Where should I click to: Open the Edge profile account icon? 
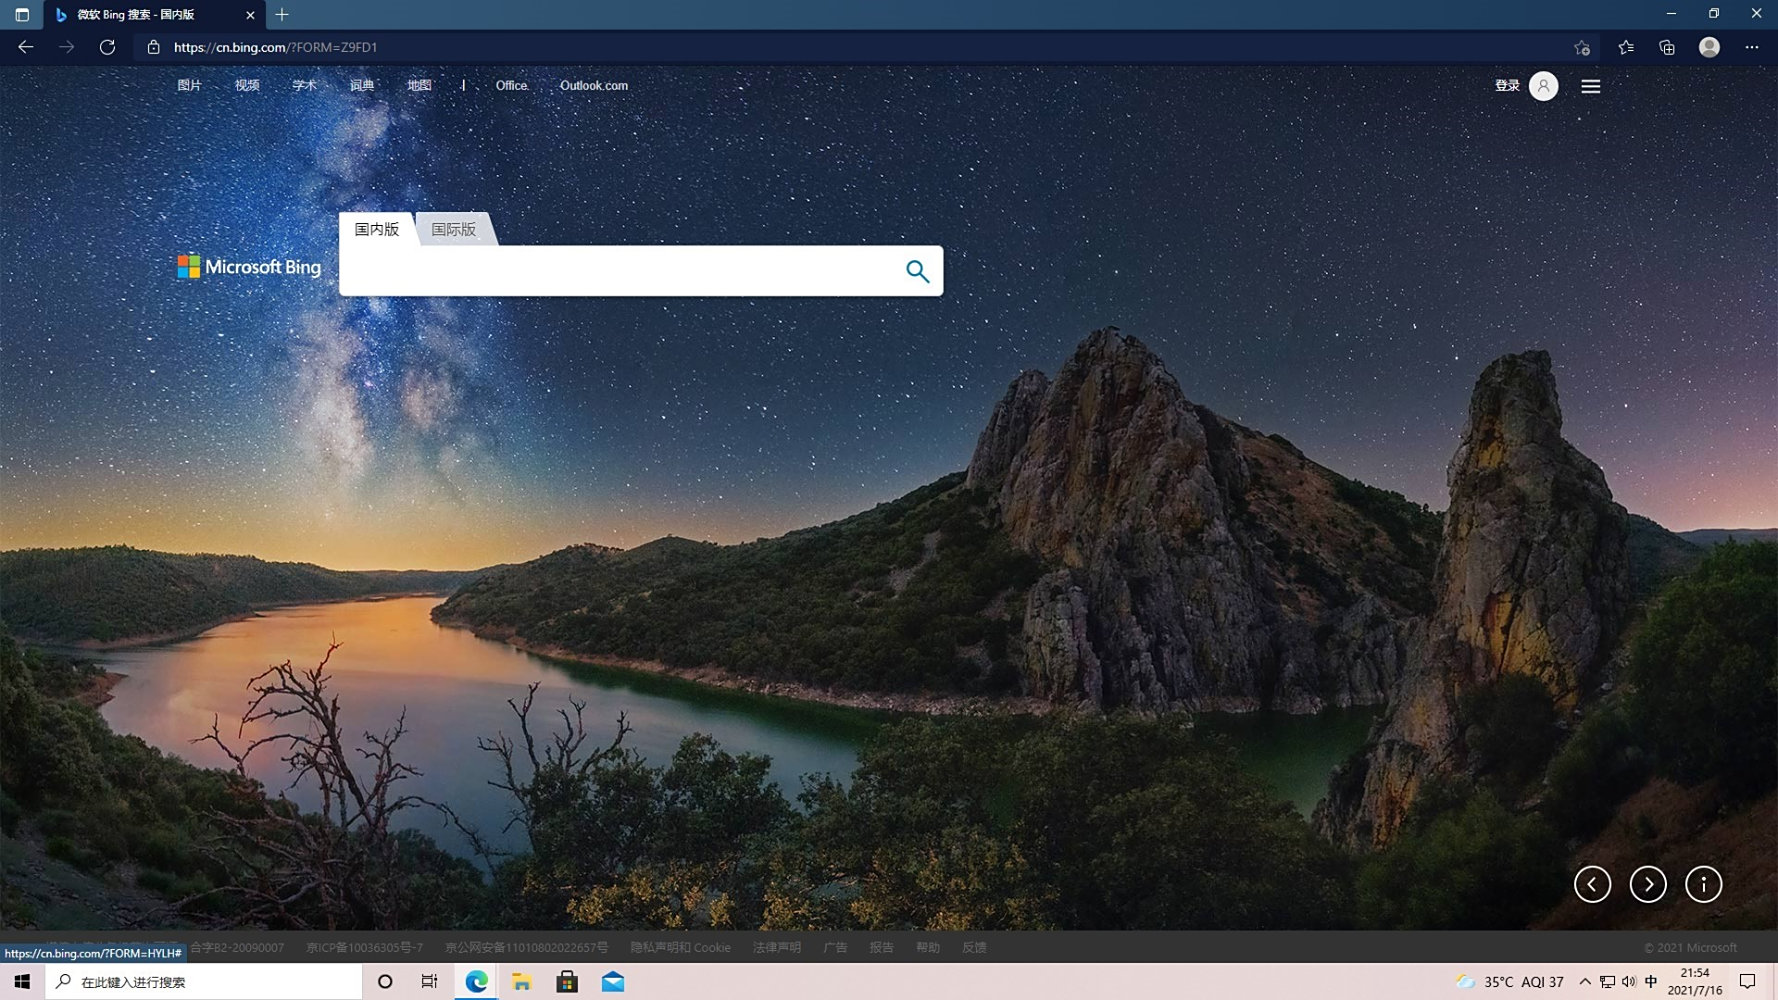[x=1709, y=47]
